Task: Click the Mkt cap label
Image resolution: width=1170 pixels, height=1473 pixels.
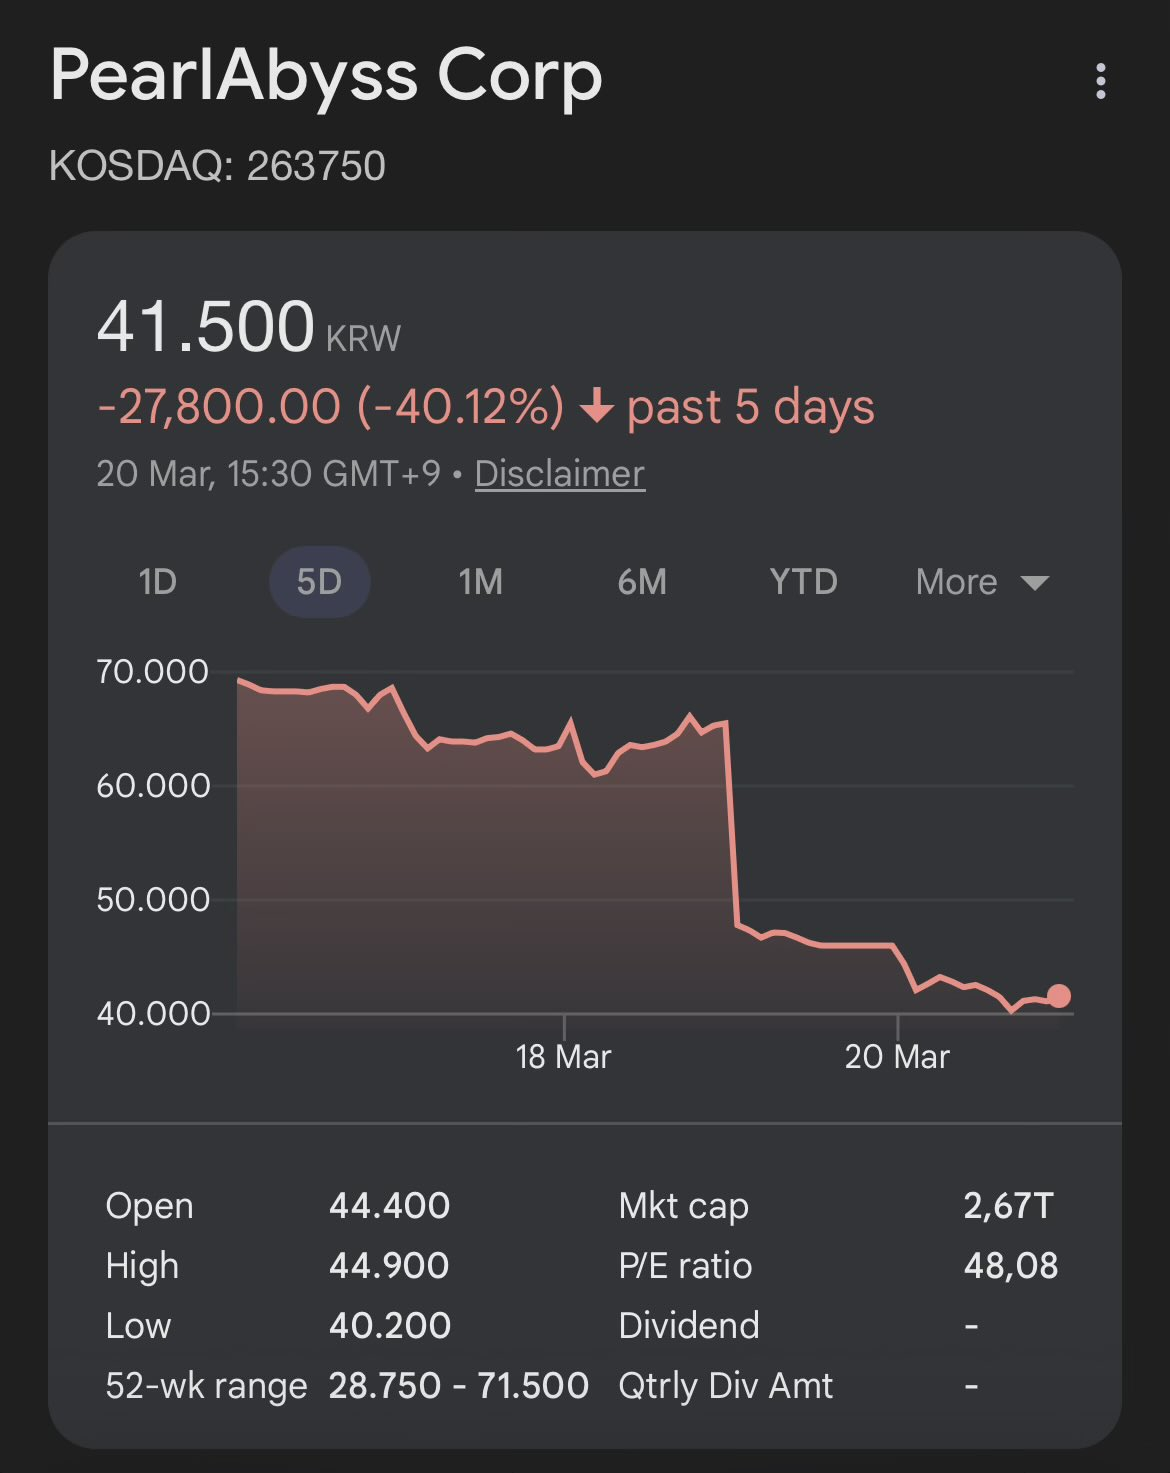Action: point(683,1206)
